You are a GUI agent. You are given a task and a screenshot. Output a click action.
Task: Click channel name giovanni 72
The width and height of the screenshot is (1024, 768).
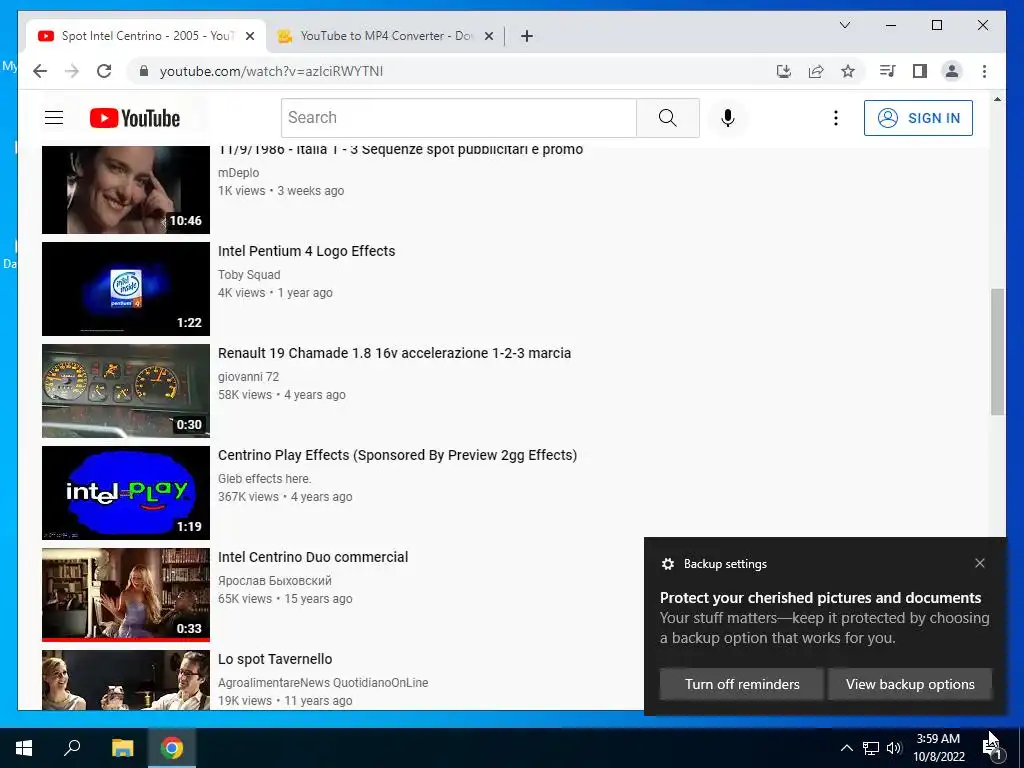(x=248, y=377)
